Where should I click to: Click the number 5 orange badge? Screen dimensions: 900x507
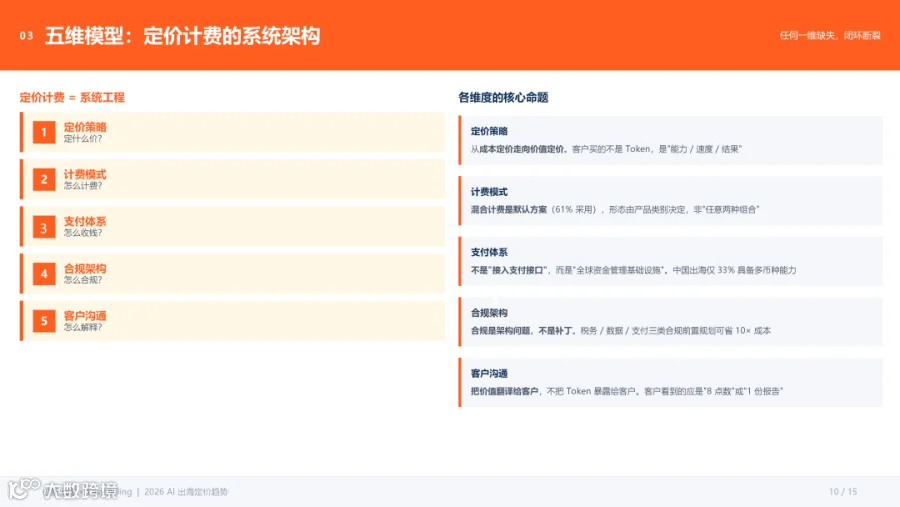44,321
